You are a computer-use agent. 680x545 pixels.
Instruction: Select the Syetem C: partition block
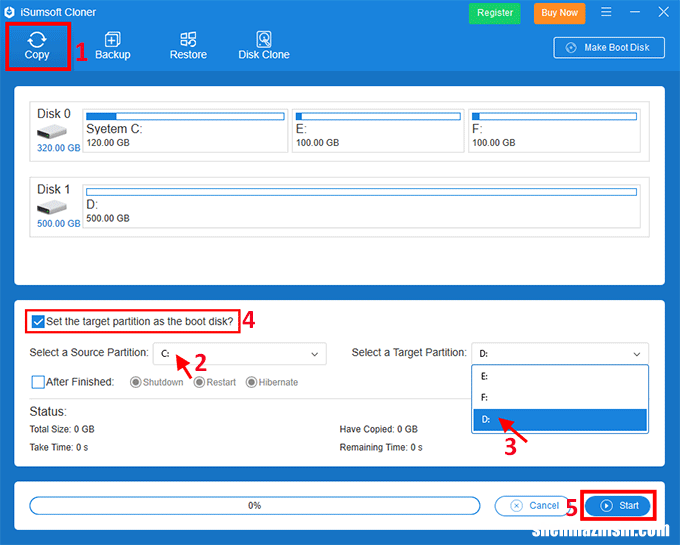pos(185,131)
